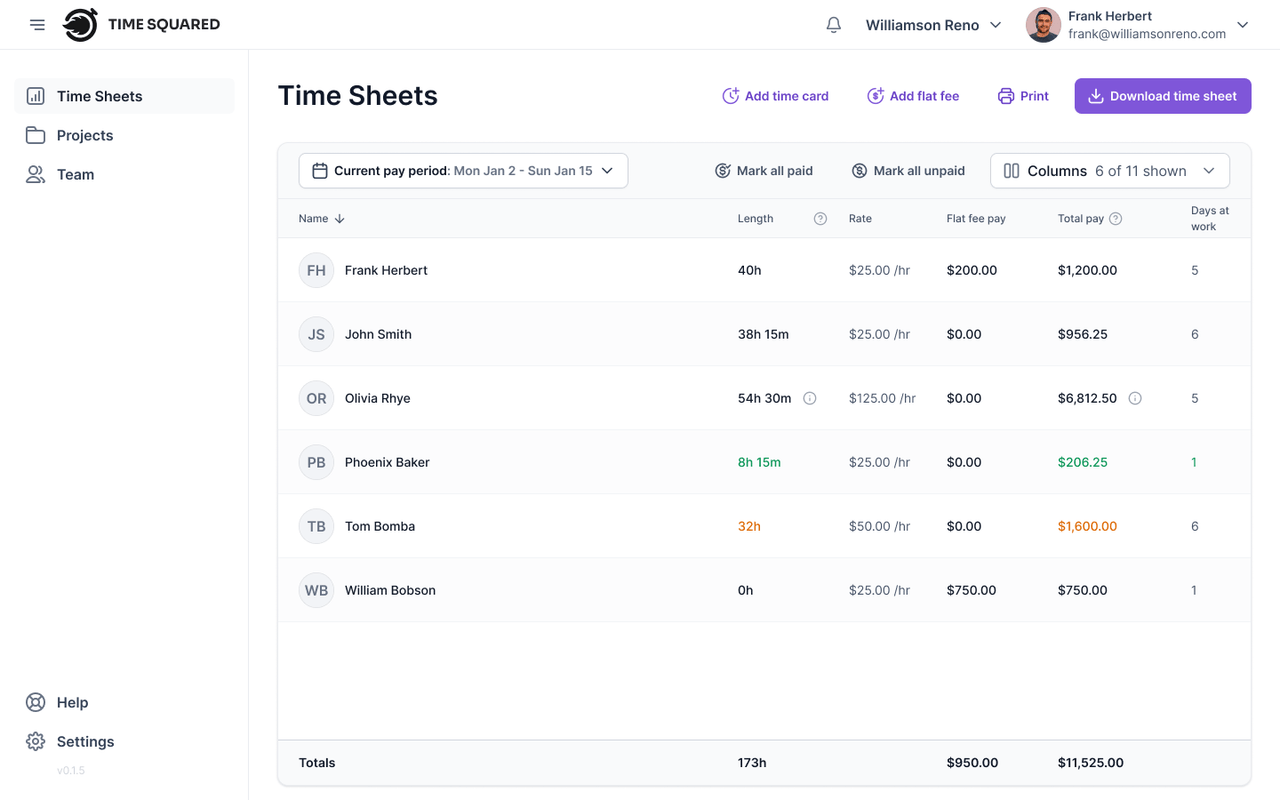This screenshot has height=800, width=1280.
Task: Open the Team section in sidebar
Action: pyautogui.click(x=75, y=174)
